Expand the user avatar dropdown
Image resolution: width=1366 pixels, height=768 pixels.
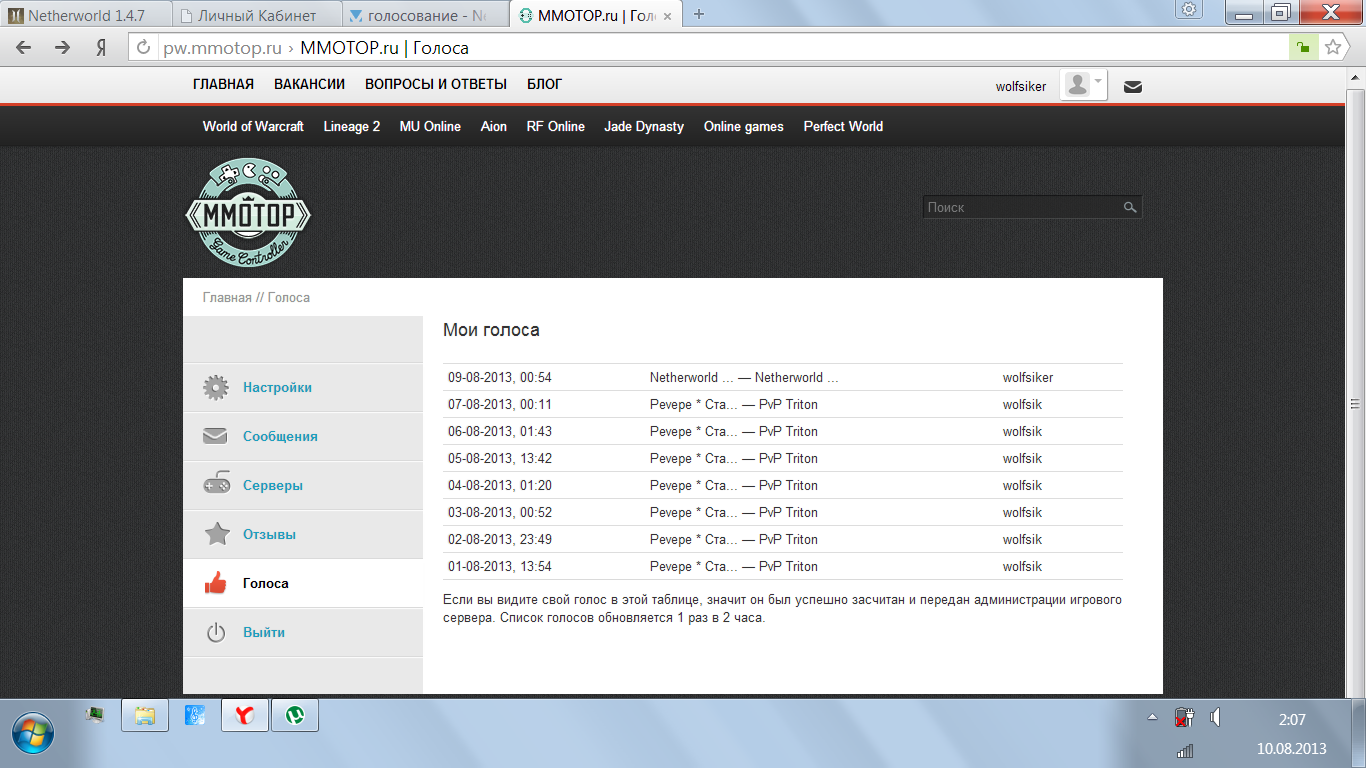click(1084, 85)
